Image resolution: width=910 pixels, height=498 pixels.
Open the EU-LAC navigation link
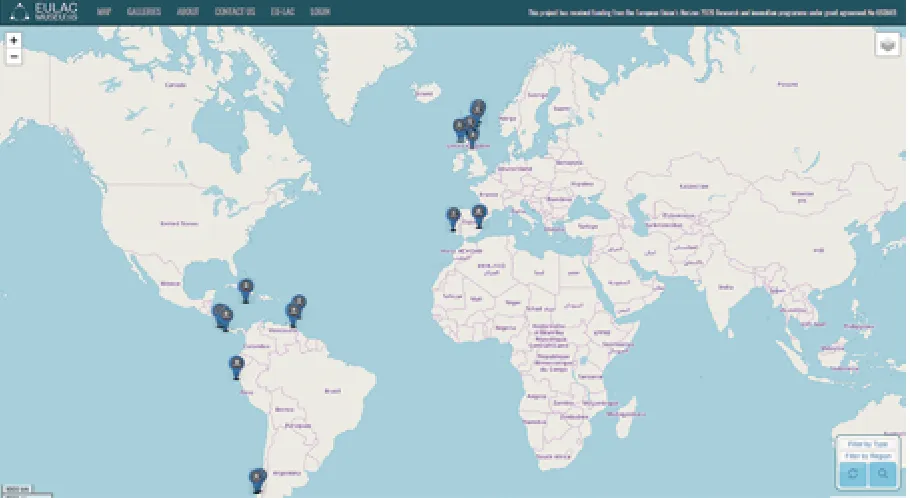[283, 12]
